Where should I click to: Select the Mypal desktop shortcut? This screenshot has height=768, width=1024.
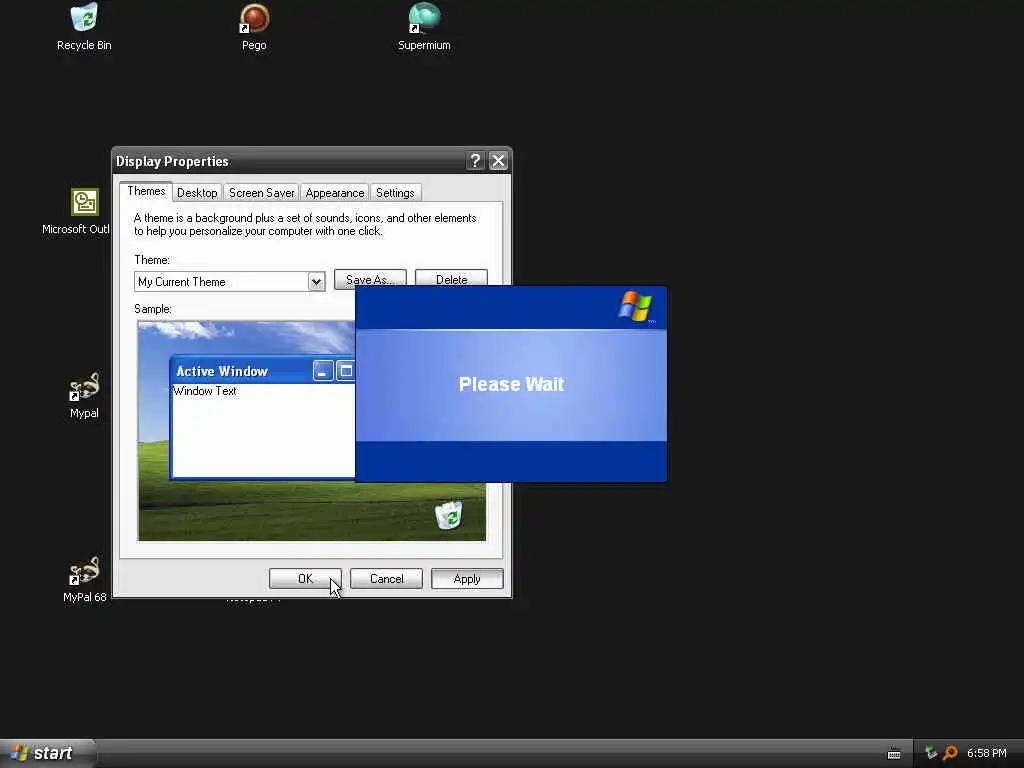point(84,396)
